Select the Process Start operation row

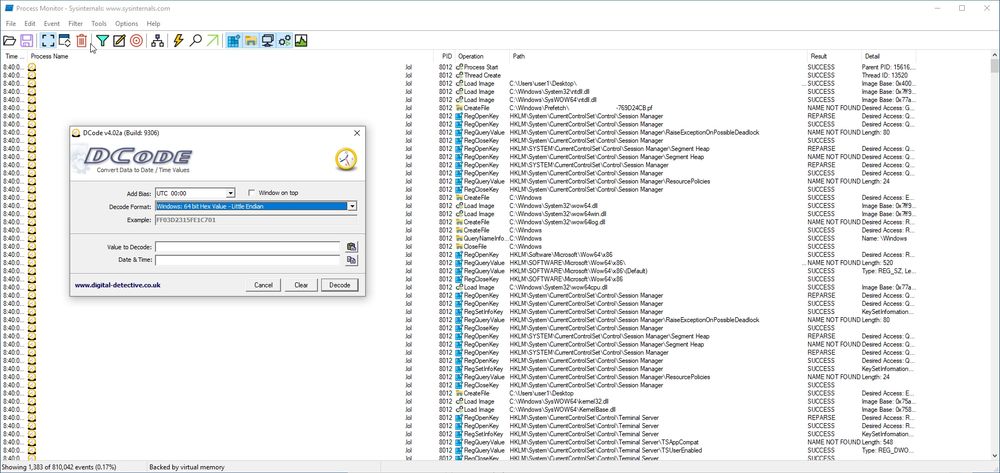click(x=482, y=67)
